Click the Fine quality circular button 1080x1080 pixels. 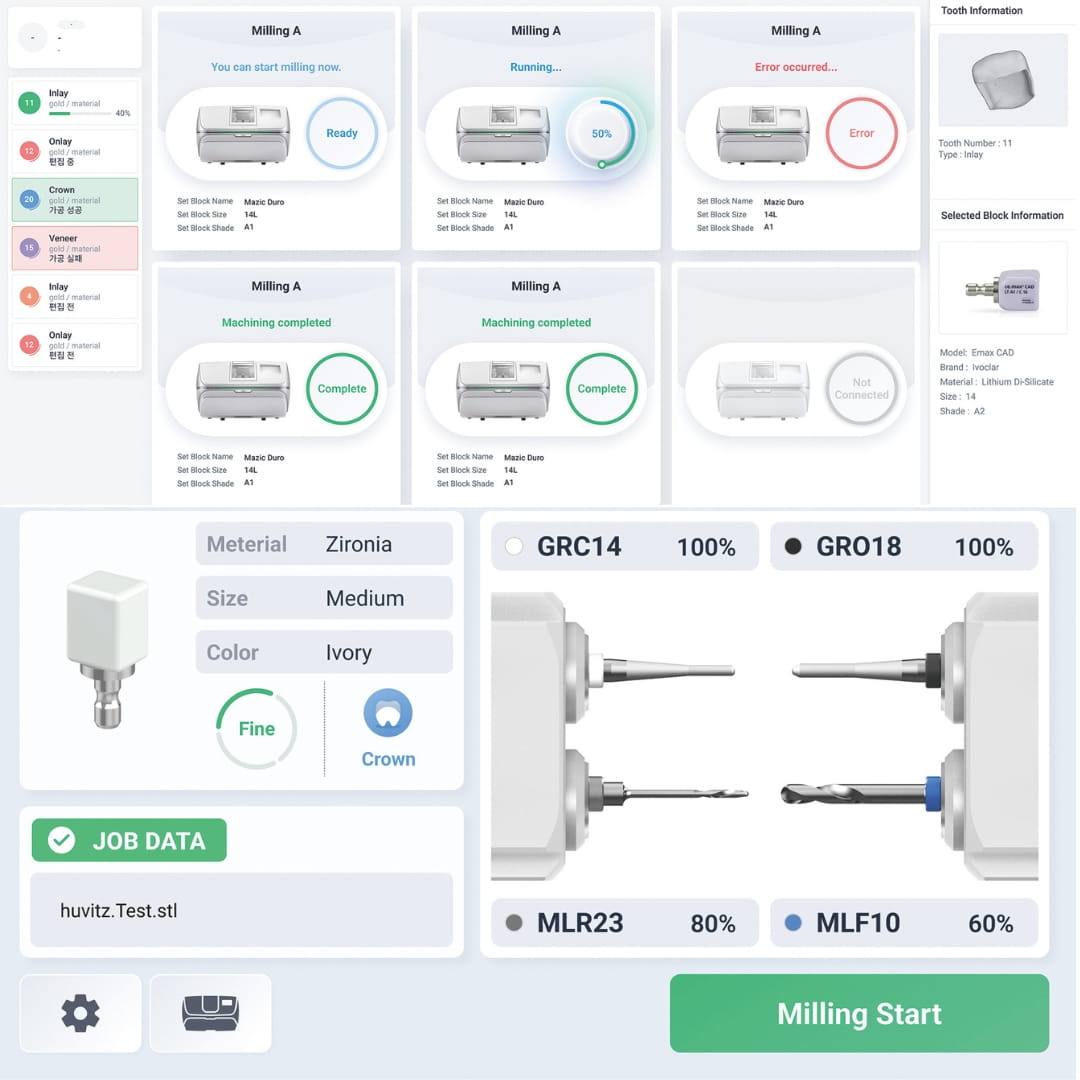click(x=256, y=728)
